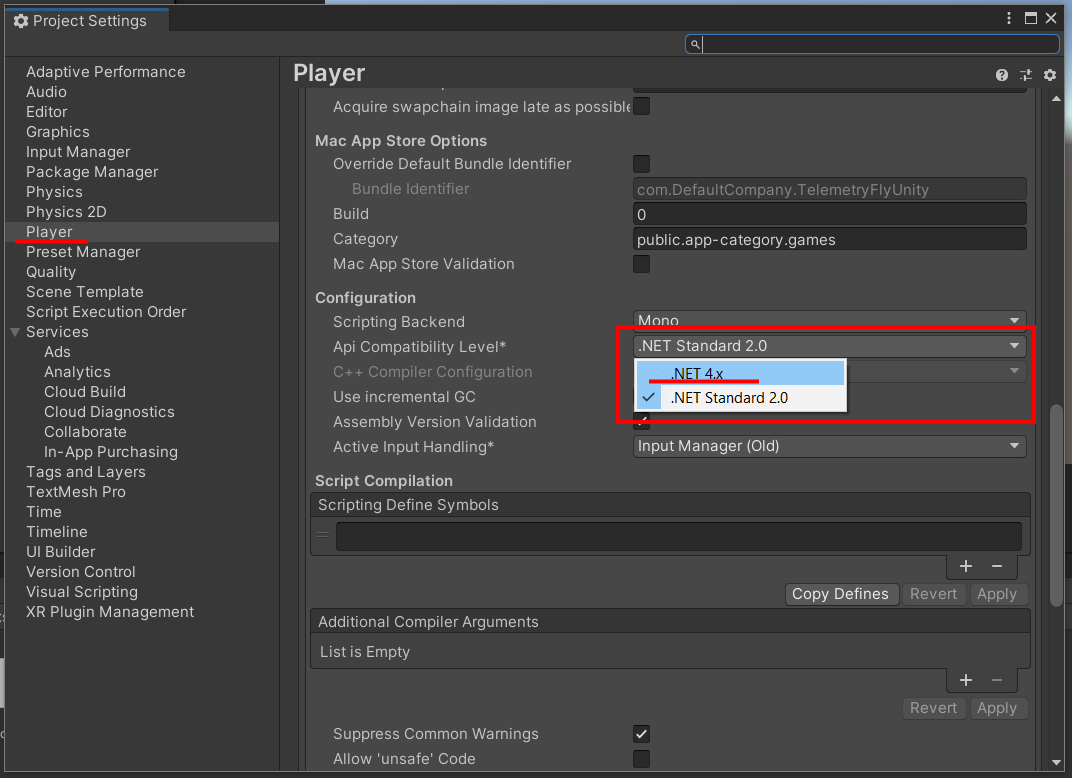Viewport: 1072px width, 778px height.
Task: Open Package Manager settings
Action: tap(92, 172)
